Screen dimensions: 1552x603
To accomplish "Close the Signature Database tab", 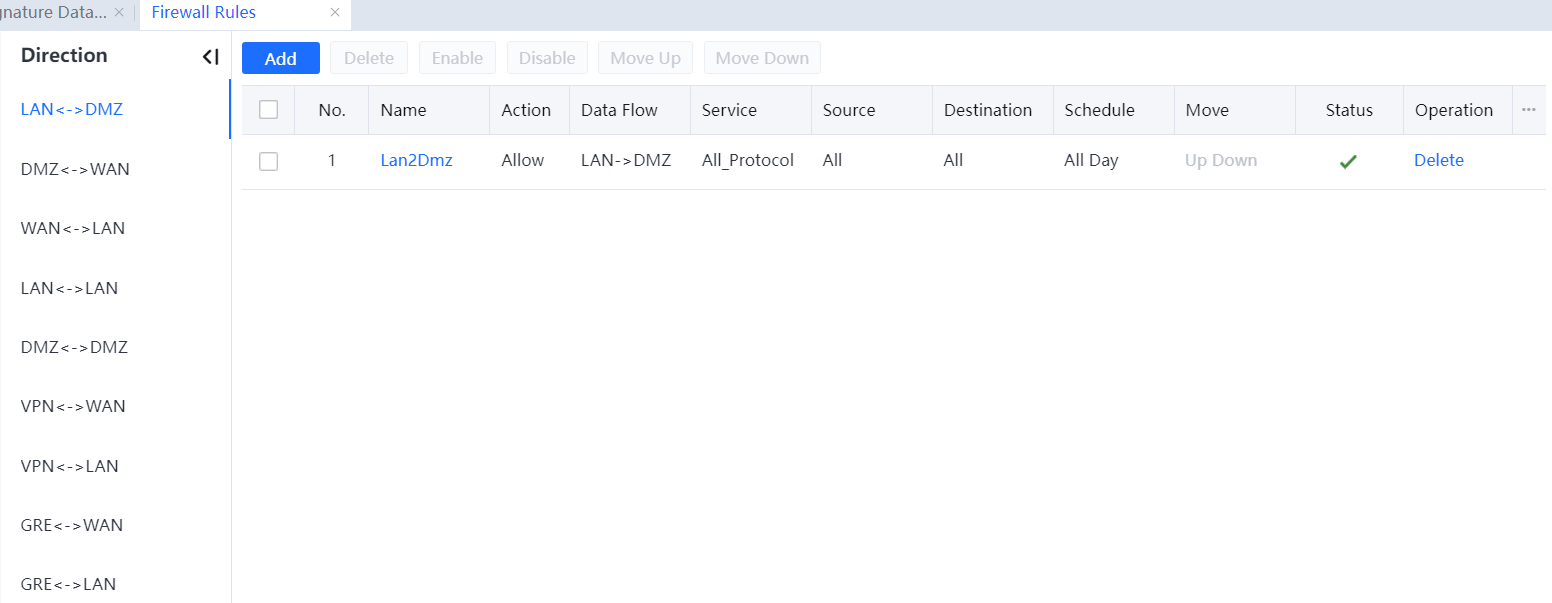I will [119, 13].
